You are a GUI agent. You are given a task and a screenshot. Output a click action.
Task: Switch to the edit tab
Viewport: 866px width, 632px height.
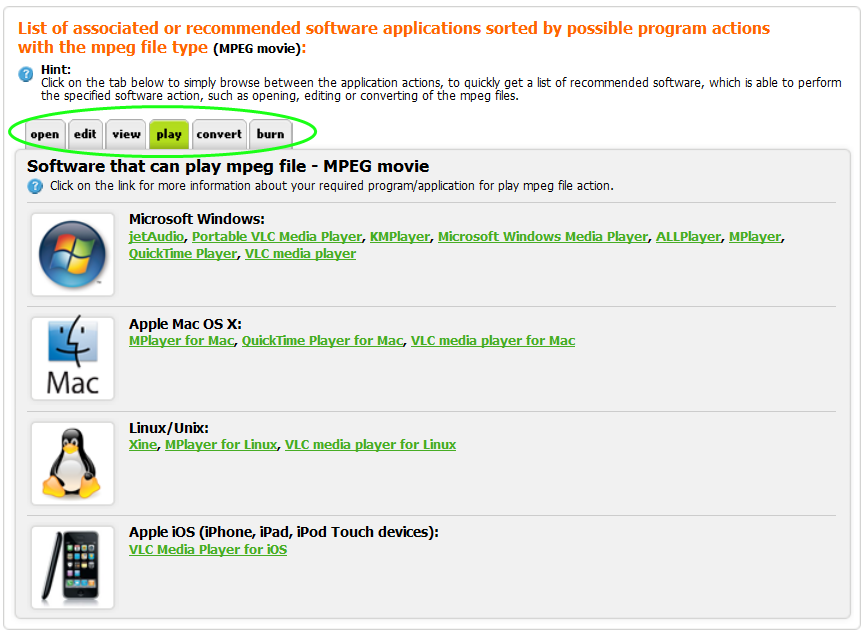click(85, 134)
